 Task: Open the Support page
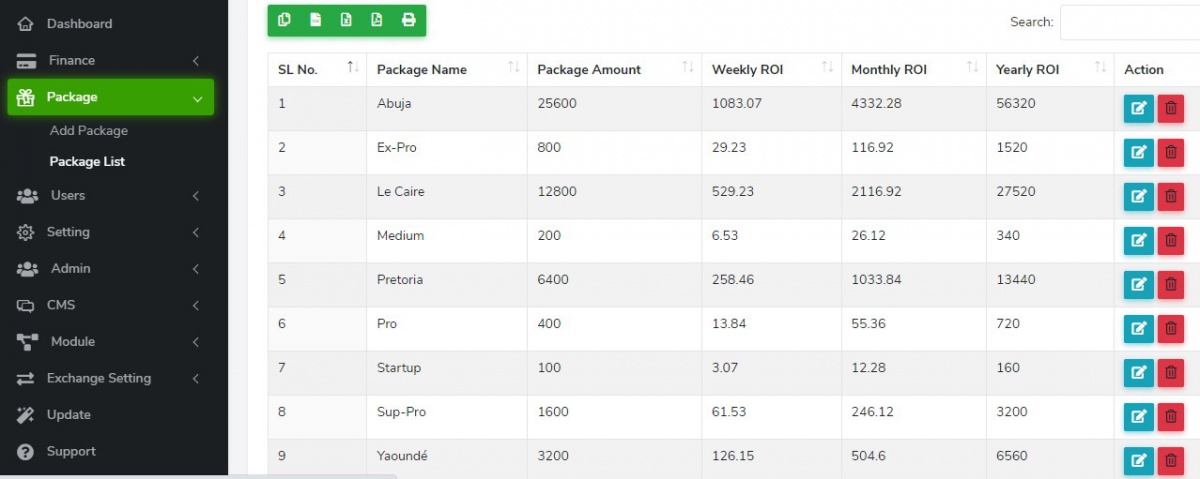[71, 451]
